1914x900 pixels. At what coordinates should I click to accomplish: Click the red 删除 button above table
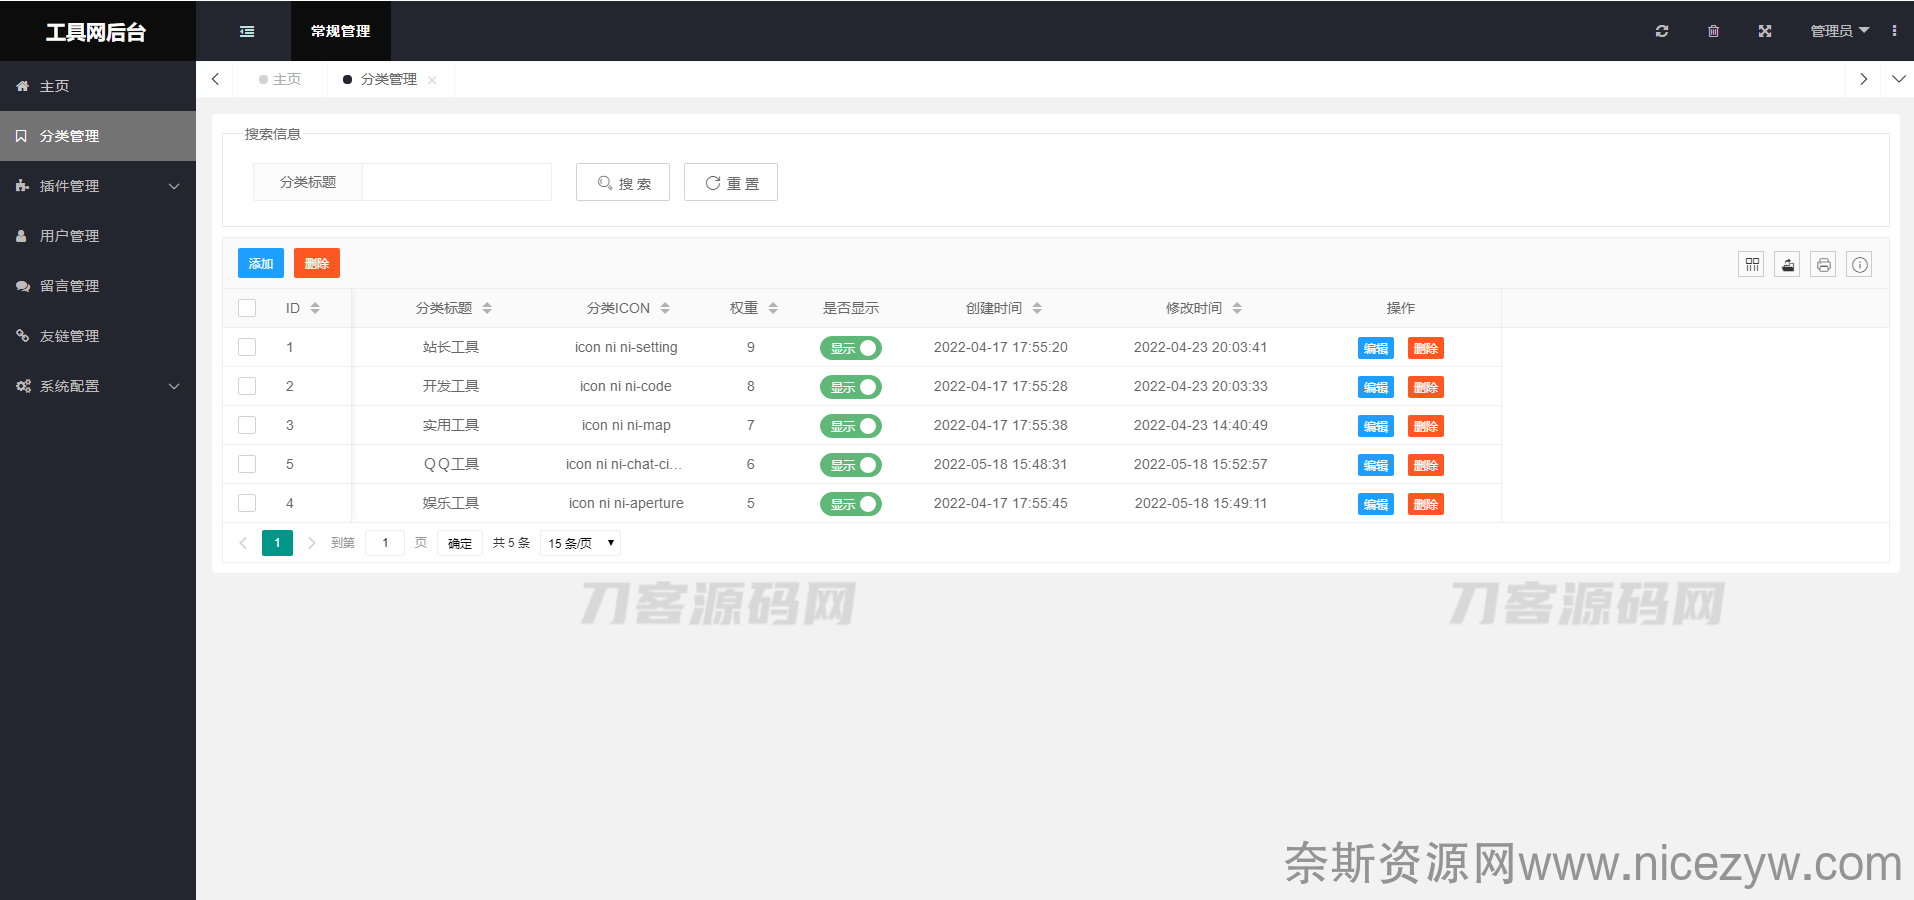(317, 263)
